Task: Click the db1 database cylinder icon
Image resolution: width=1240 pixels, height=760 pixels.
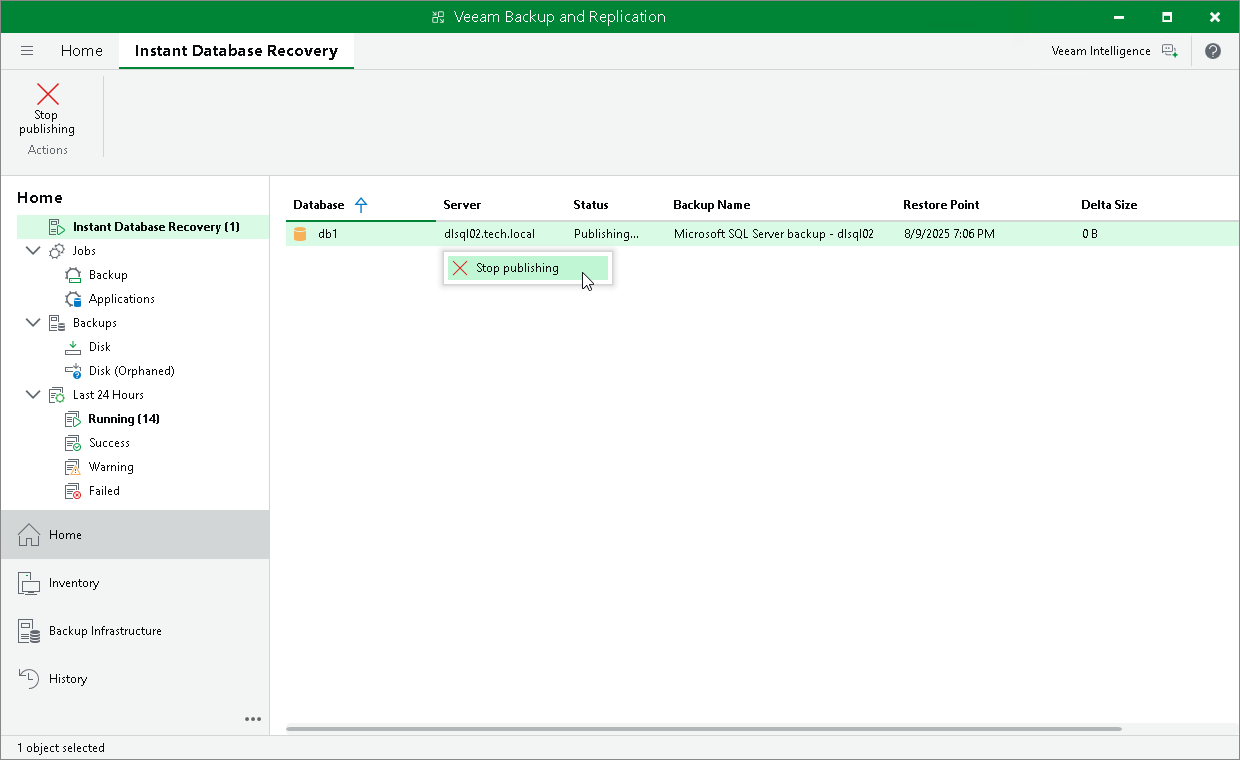Action: [299, 234]
